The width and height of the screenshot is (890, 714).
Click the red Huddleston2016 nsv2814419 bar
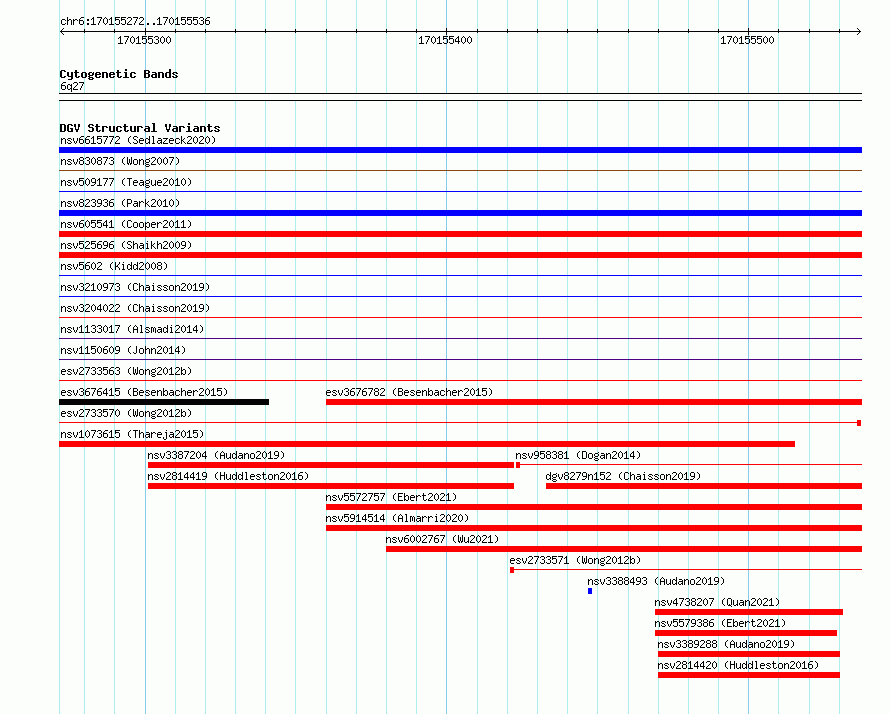pyautogui.click(x=330, y=486)
